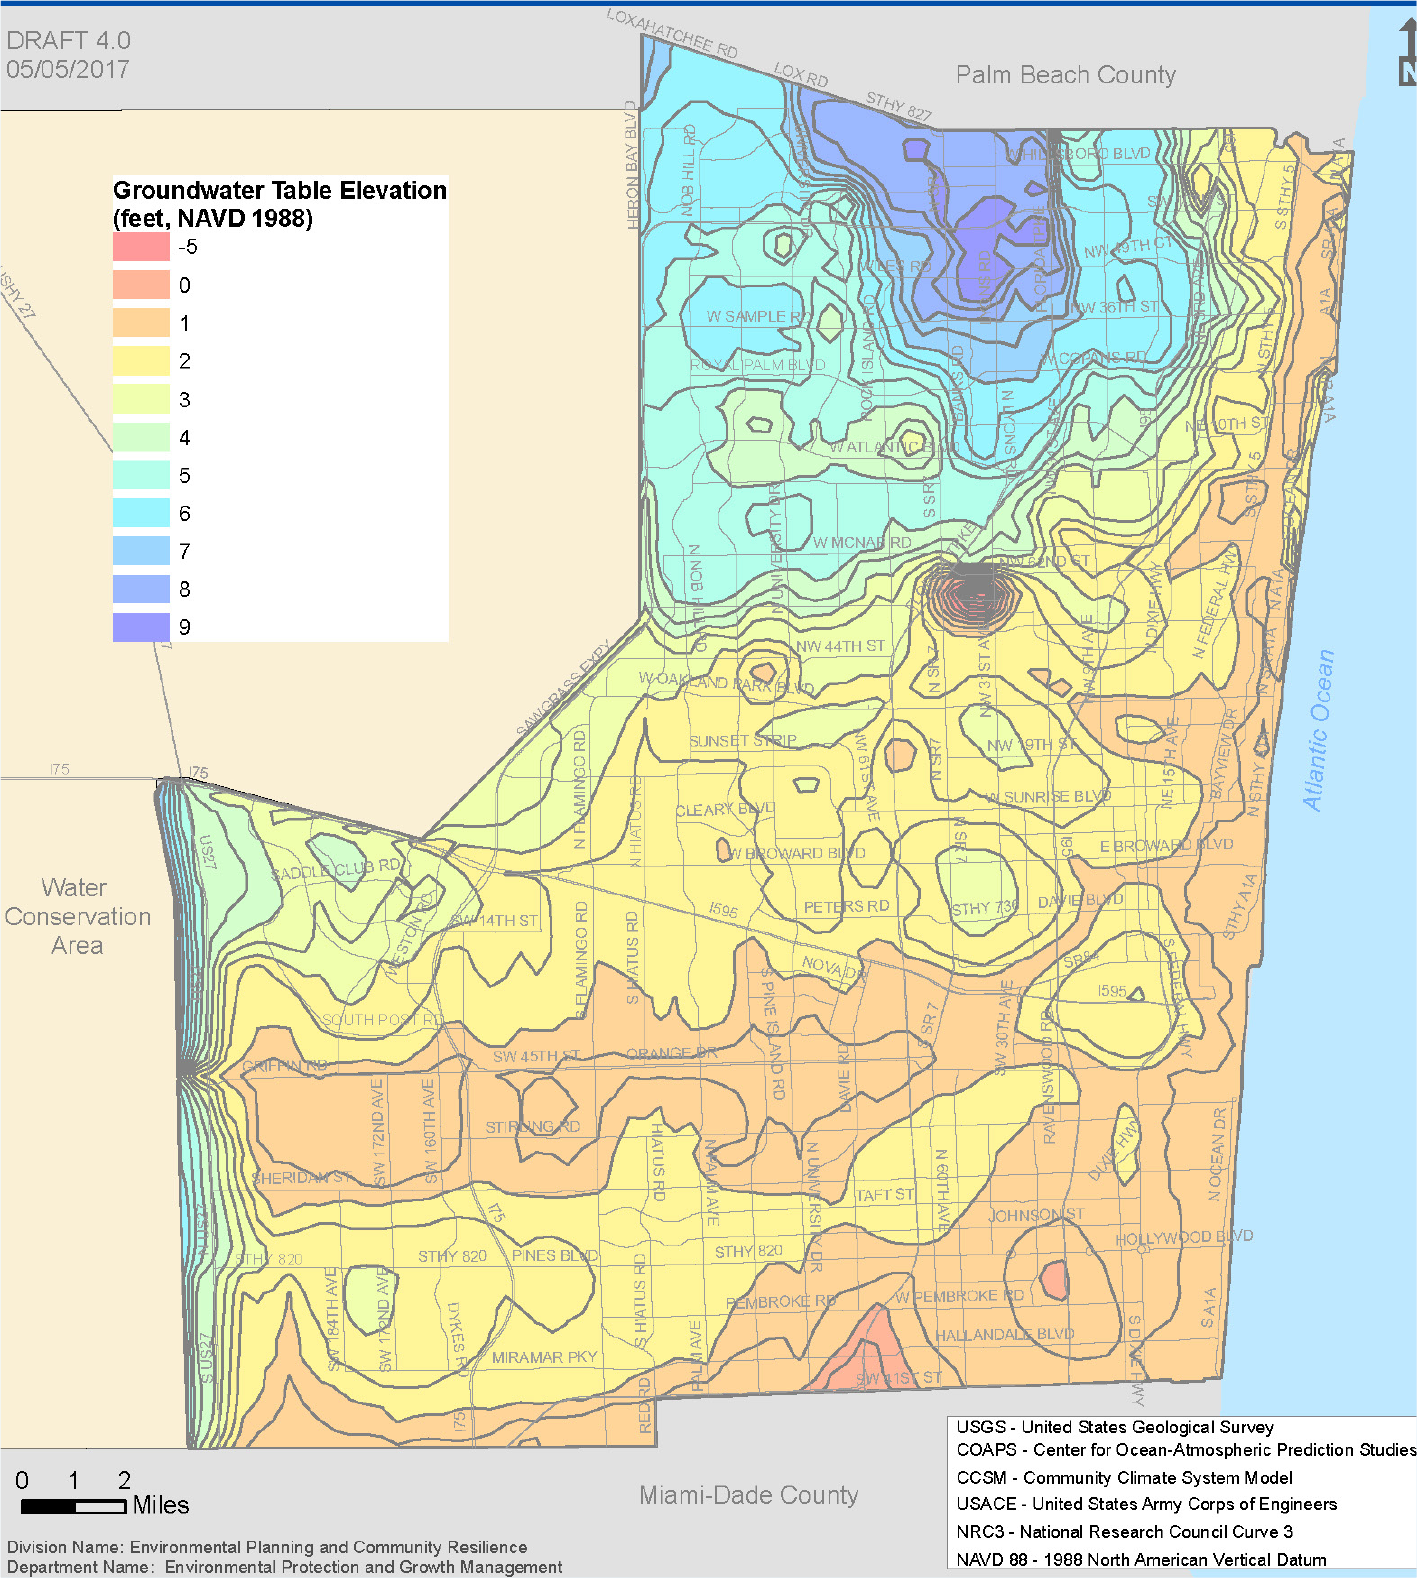
Task: Click the 'W SAMPLE RD' road label
Action: pyautogui.click(x=759, y=316)
